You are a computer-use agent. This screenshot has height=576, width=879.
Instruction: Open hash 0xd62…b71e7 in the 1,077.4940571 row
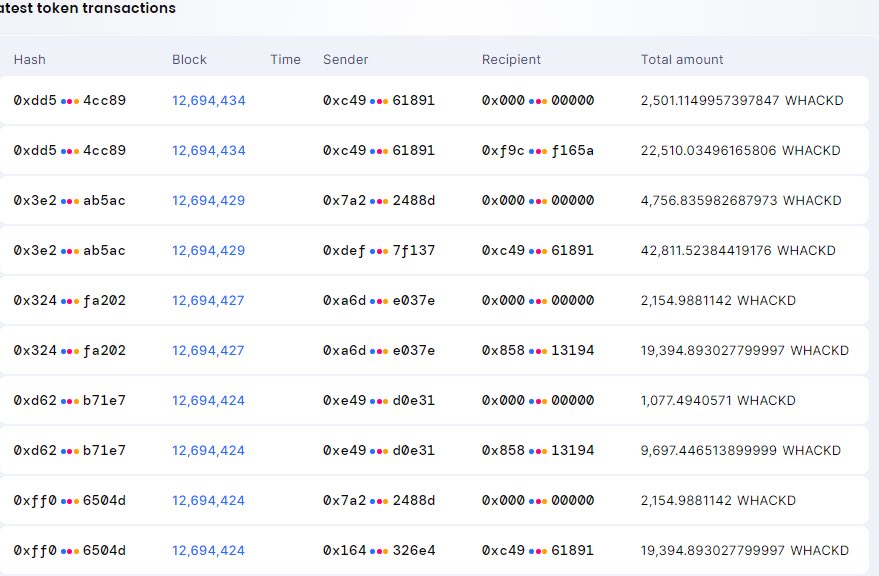point(70,400)
